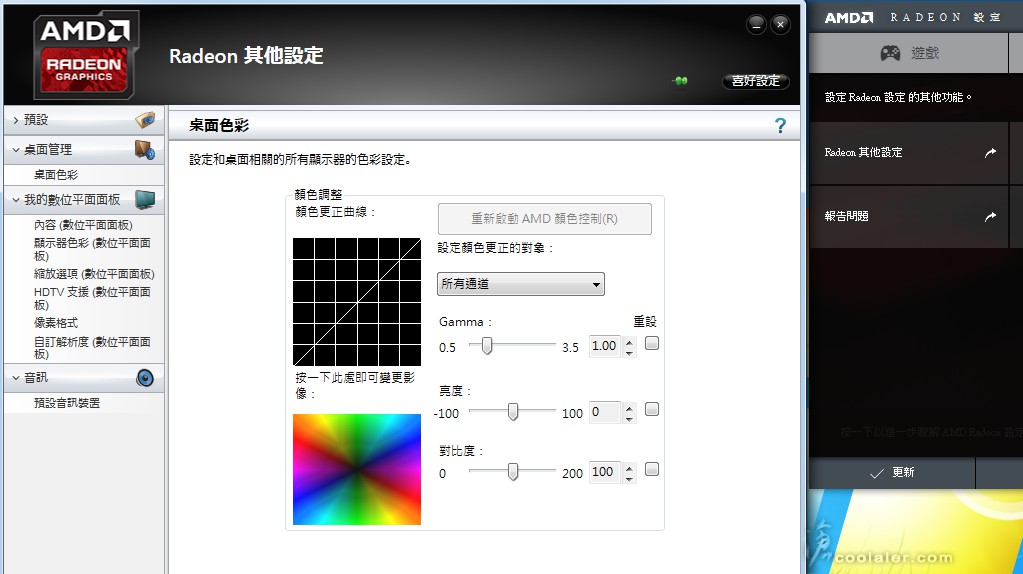Screen dimensions: 1023x574
Task: Increase 對比度 value with up arrow
Action: click(x=629, y=468)
